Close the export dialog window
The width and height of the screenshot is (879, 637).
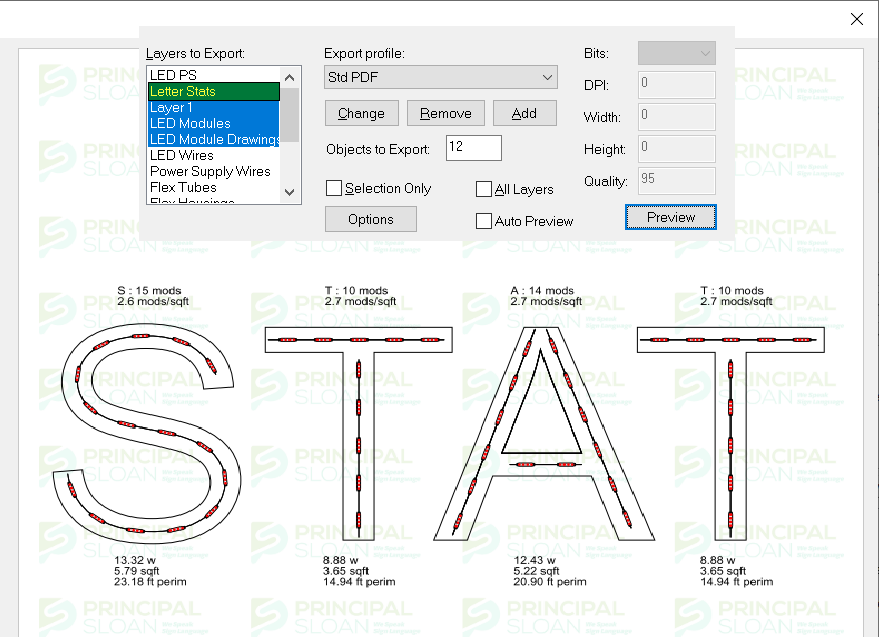[x=856, y=19]
